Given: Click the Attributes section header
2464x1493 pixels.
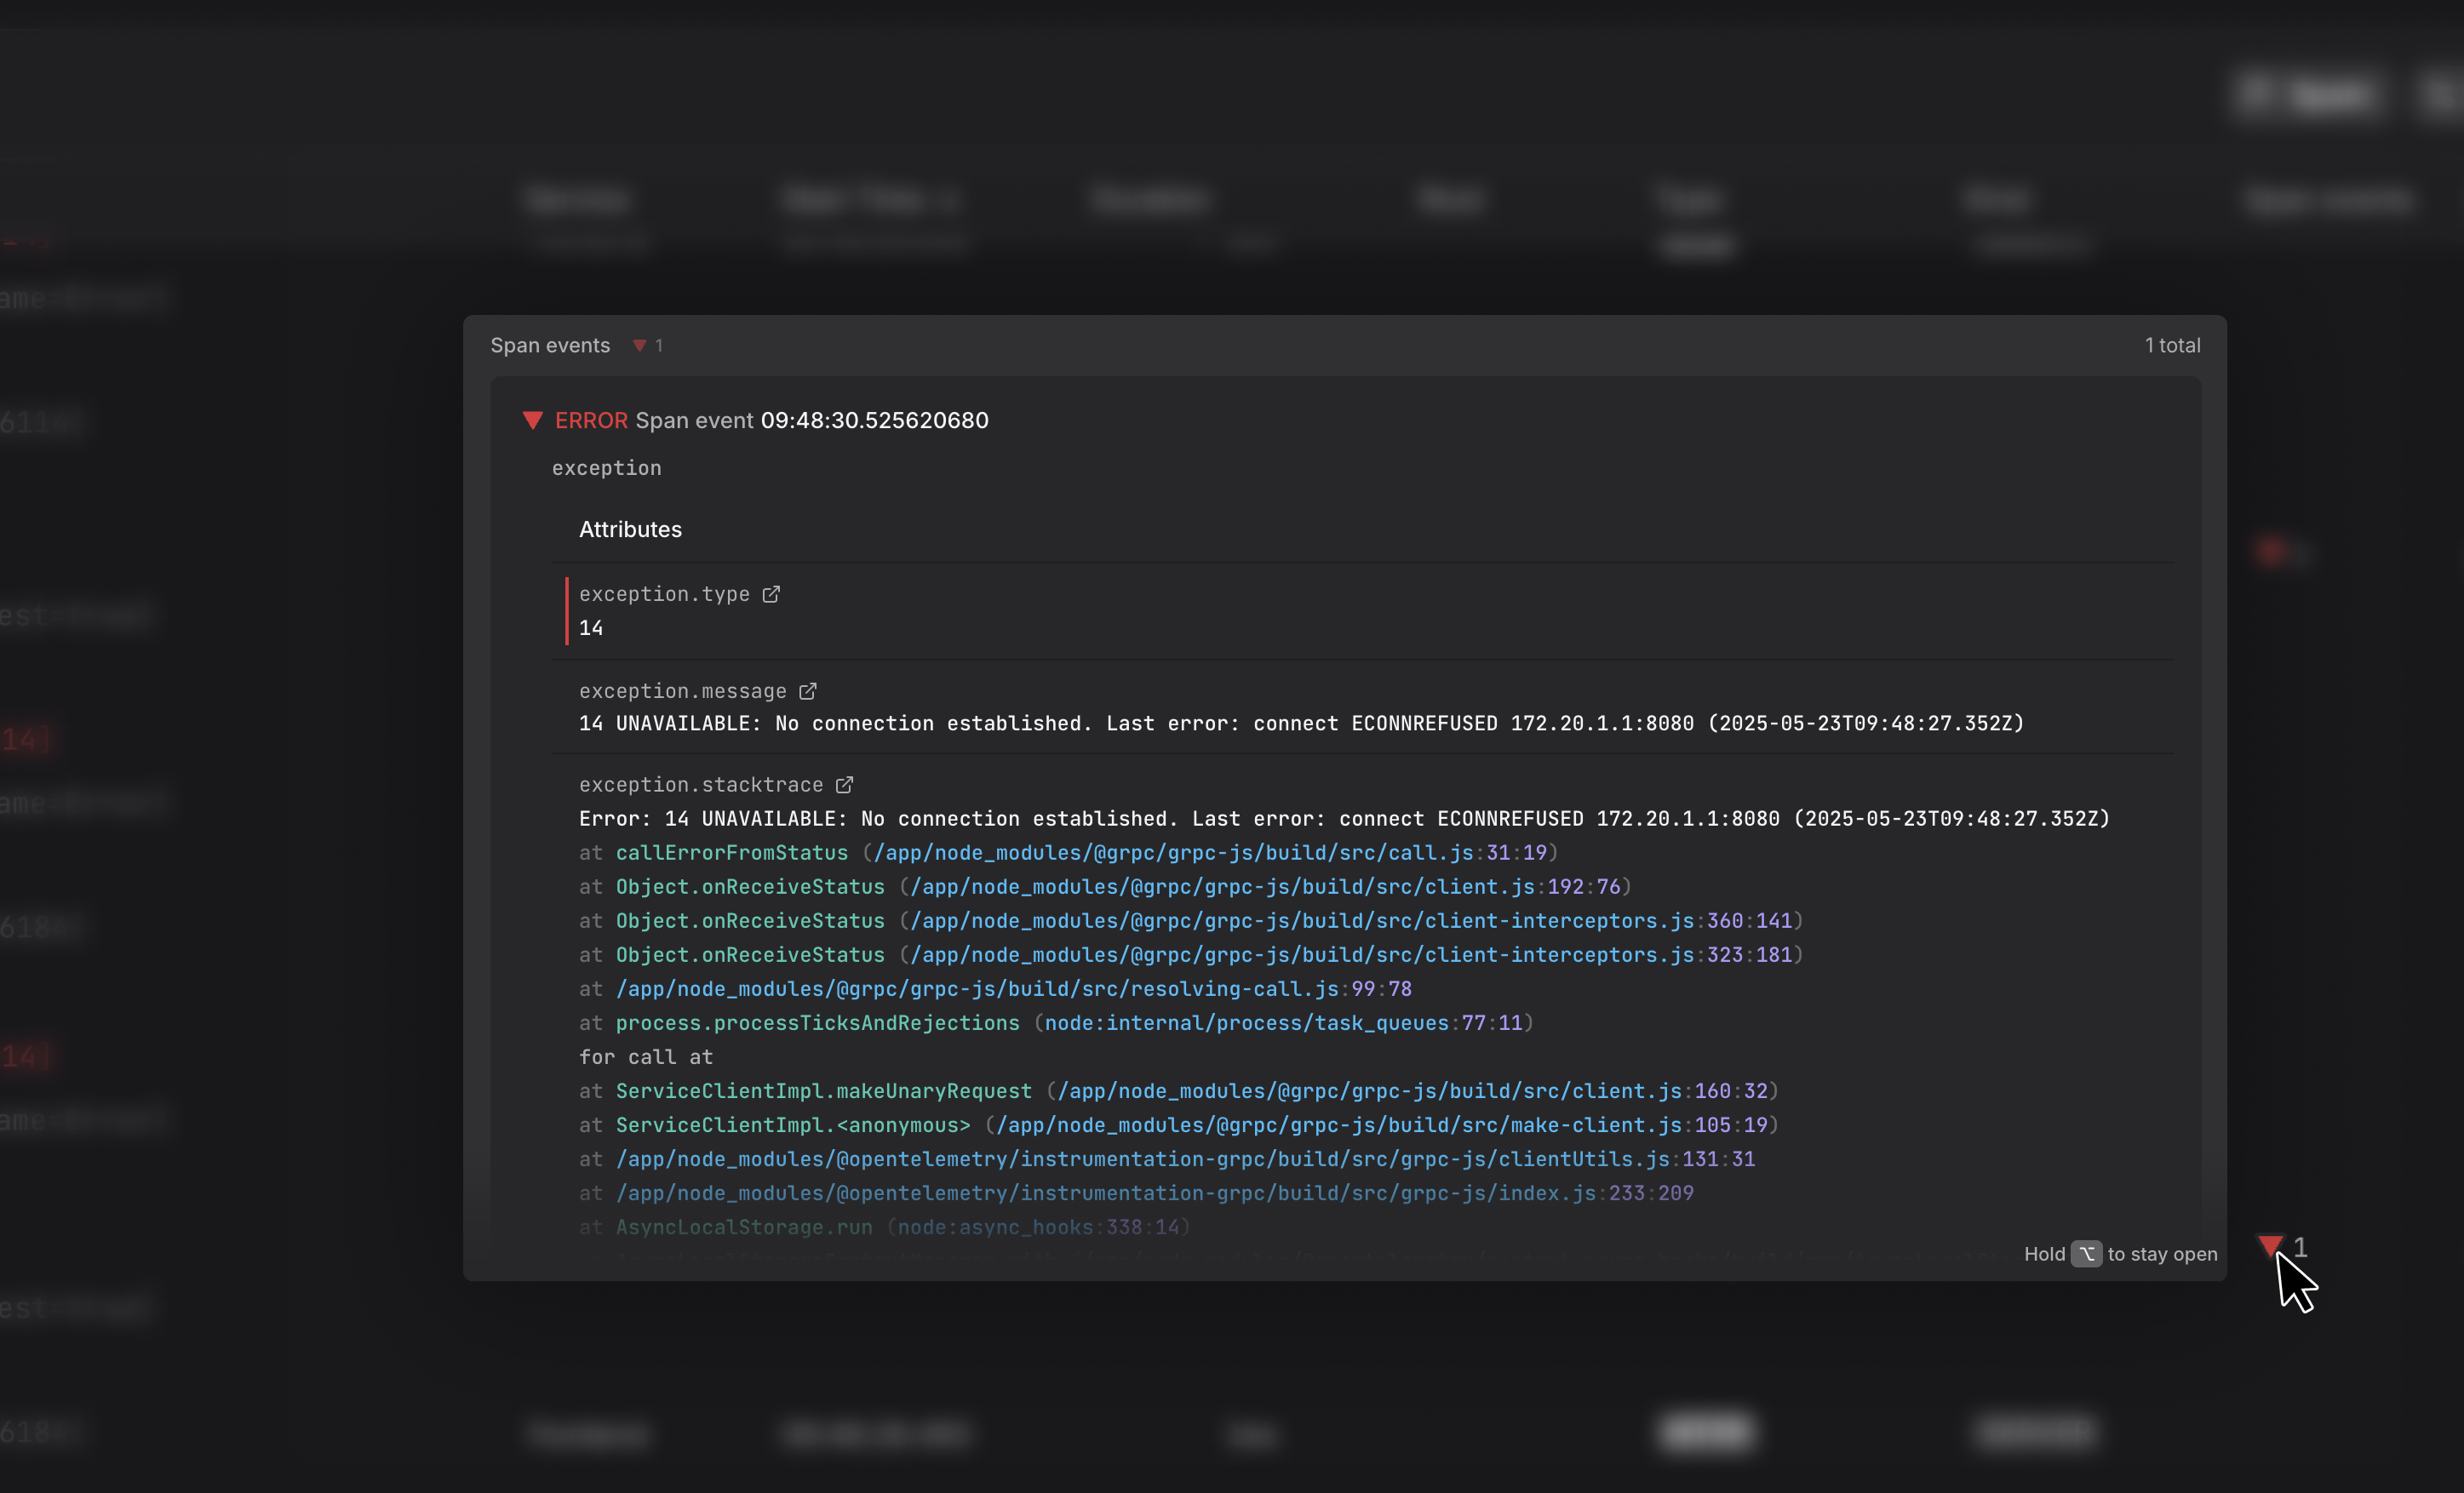Looking at the screenshot, I should click(x=630, y=529).
